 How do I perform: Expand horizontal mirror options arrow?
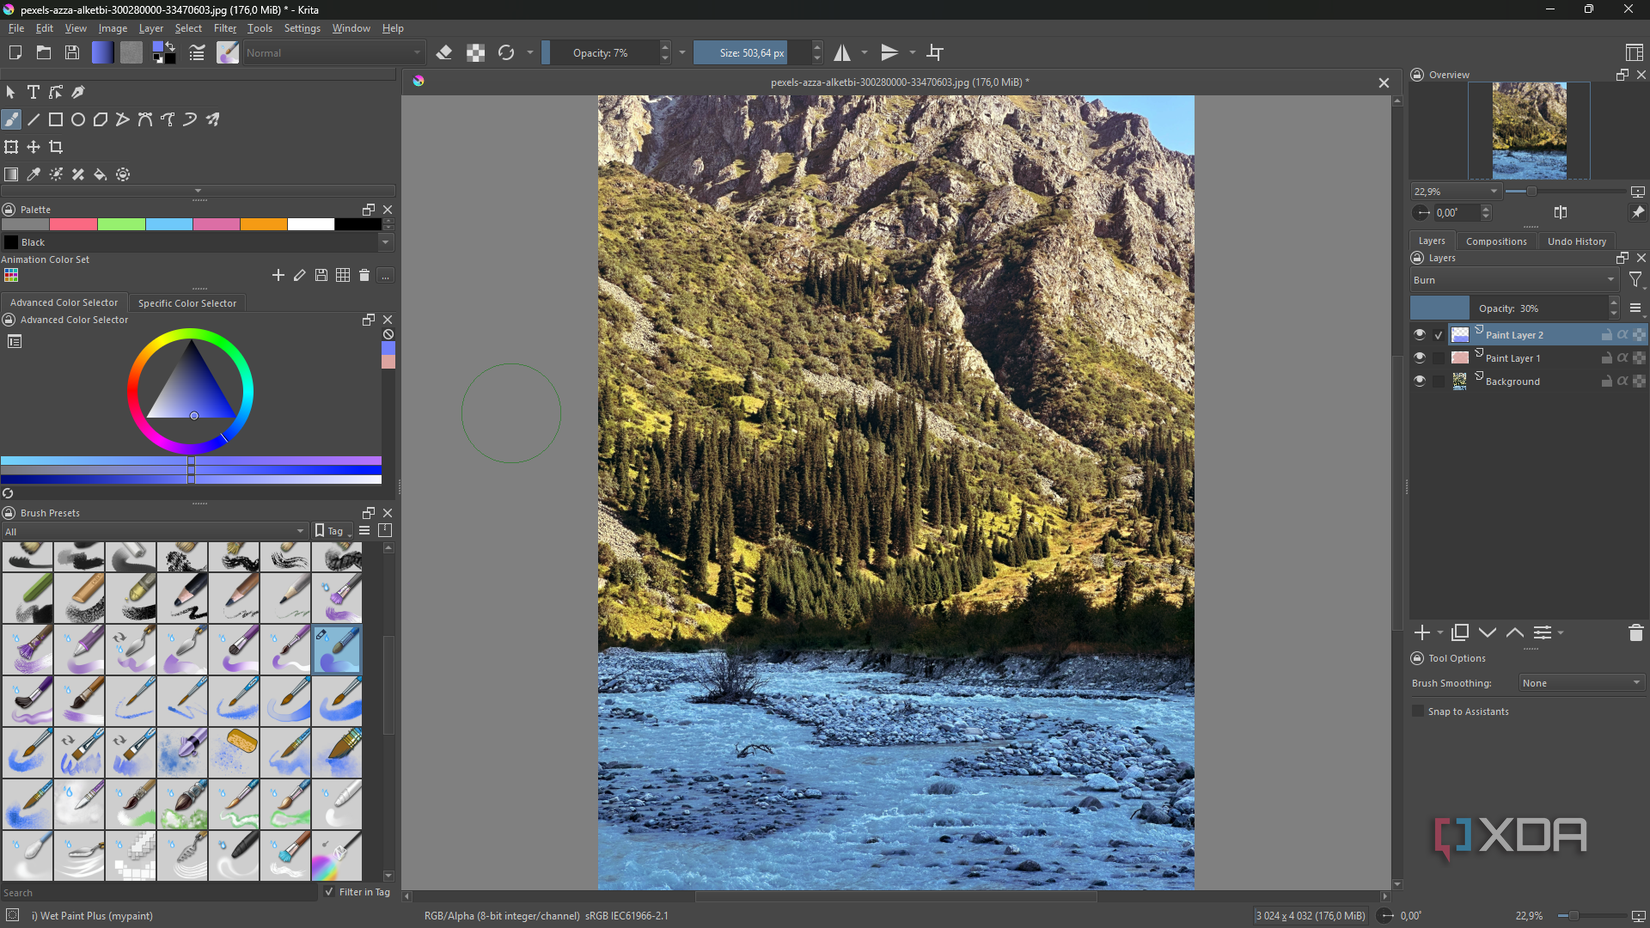(x=865, y=52)
